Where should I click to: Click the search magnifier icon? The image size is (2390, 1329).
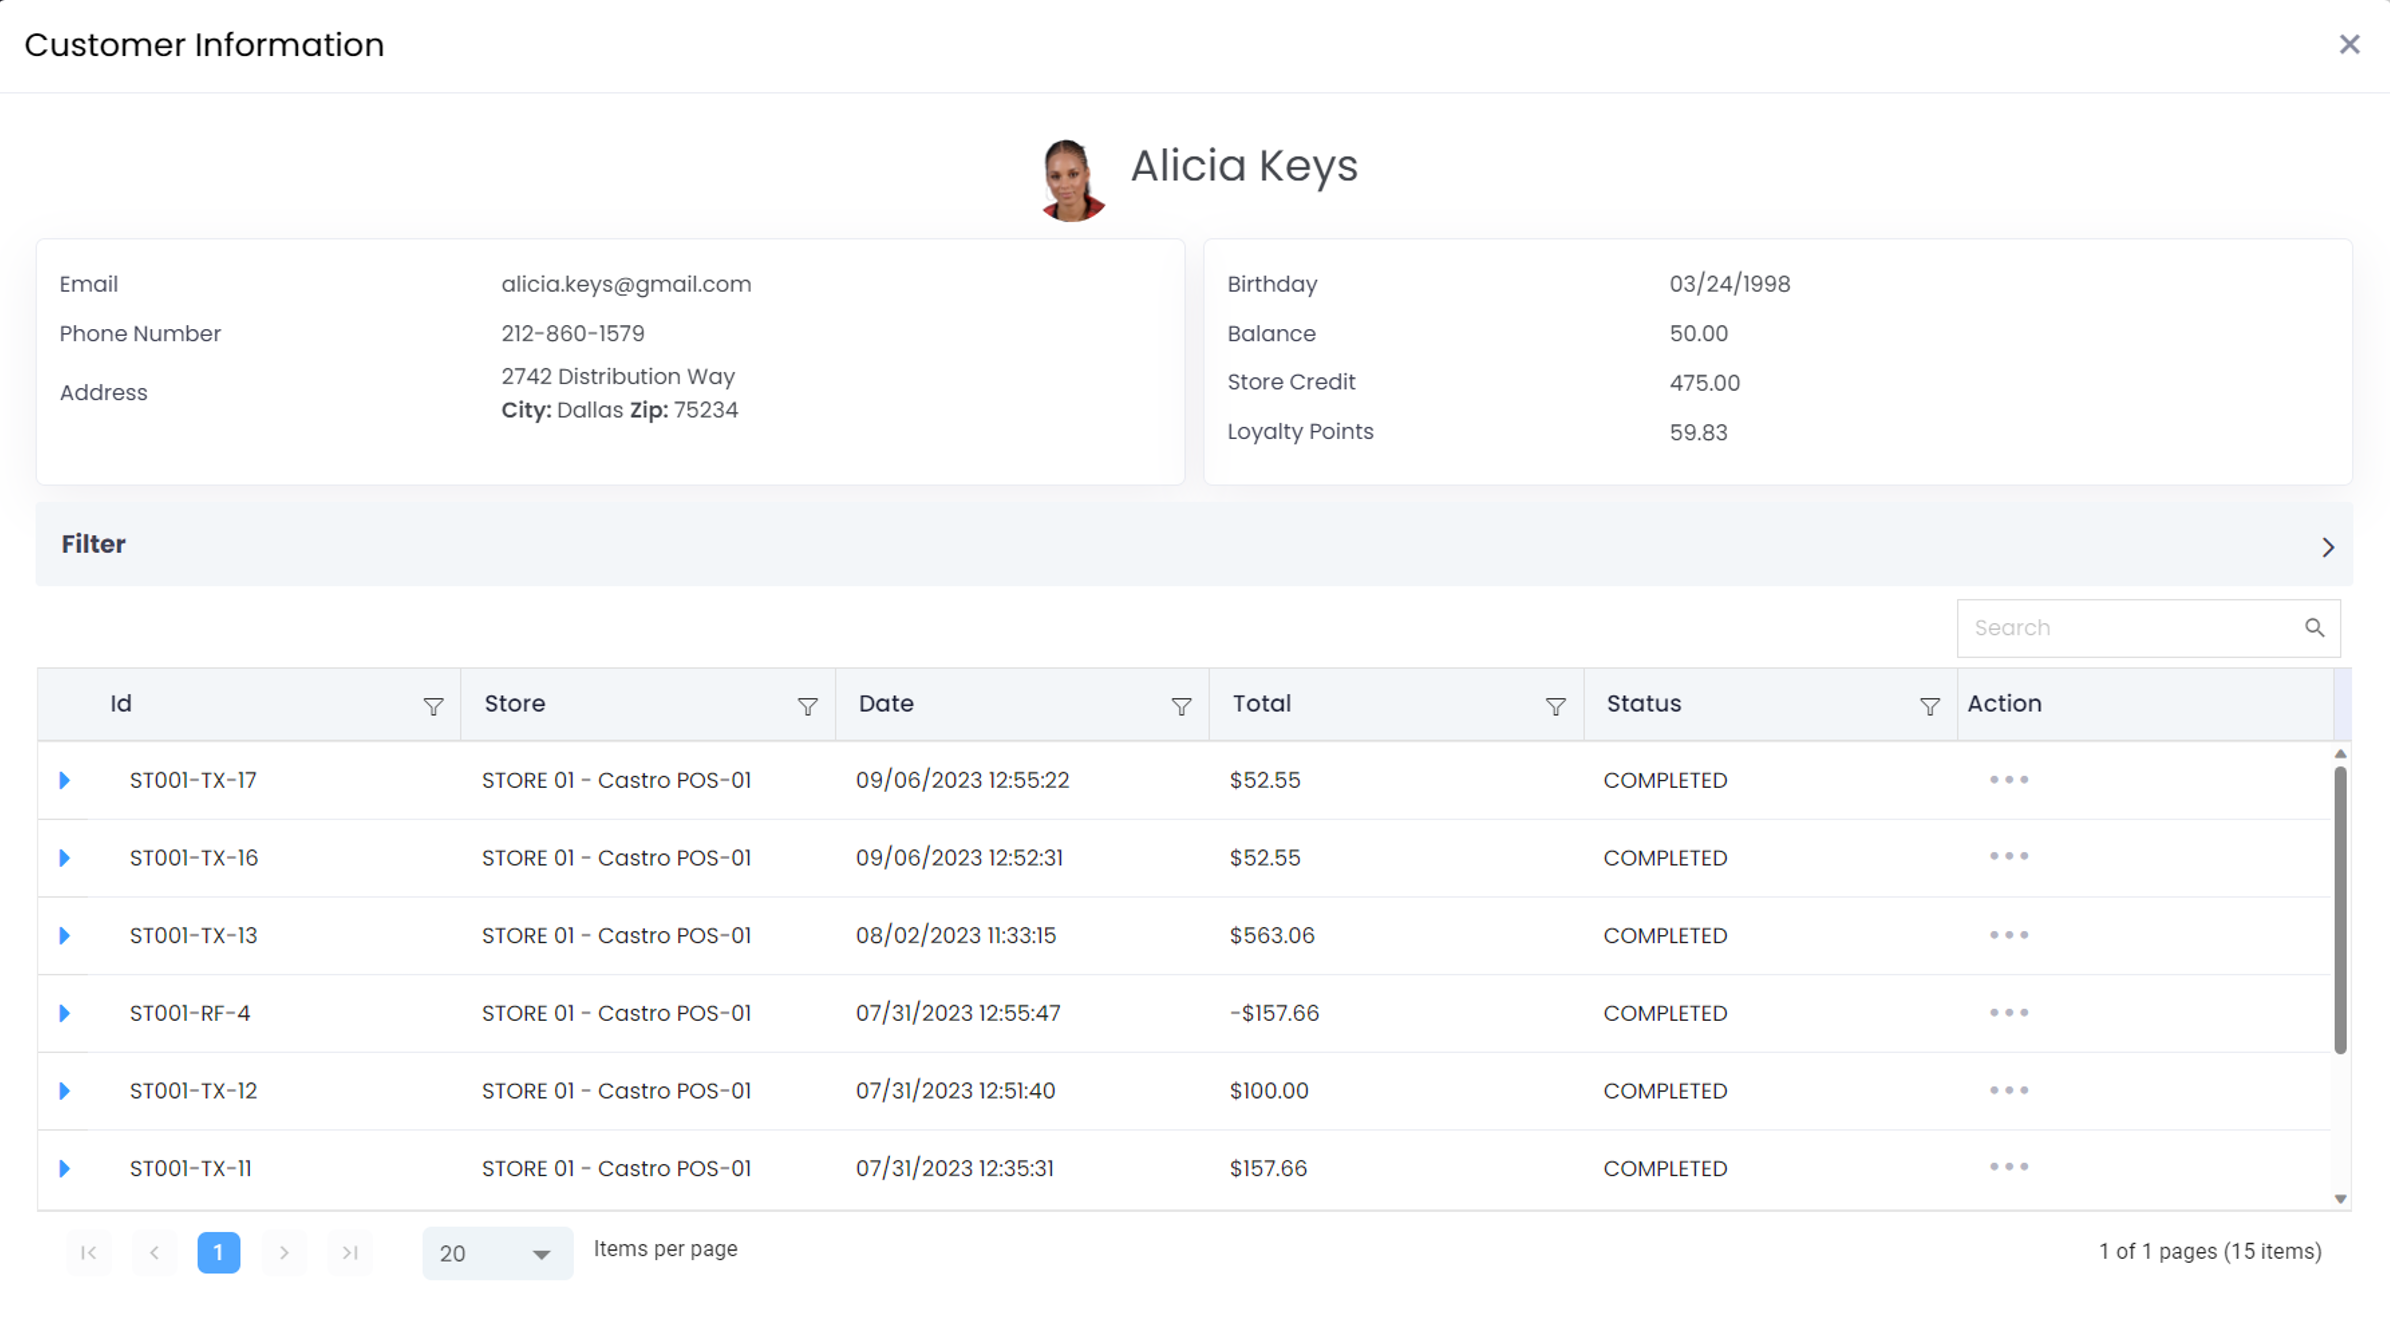[2314, 628]
